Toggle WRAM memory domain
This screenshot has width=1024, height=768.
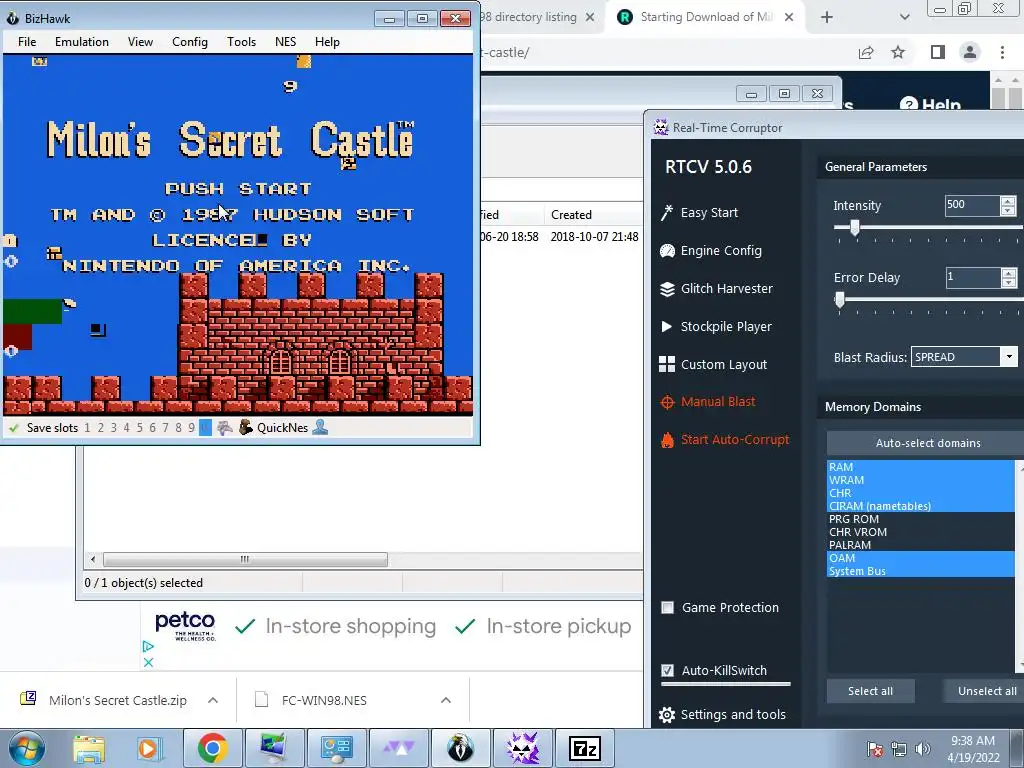(x=921, y=480)
